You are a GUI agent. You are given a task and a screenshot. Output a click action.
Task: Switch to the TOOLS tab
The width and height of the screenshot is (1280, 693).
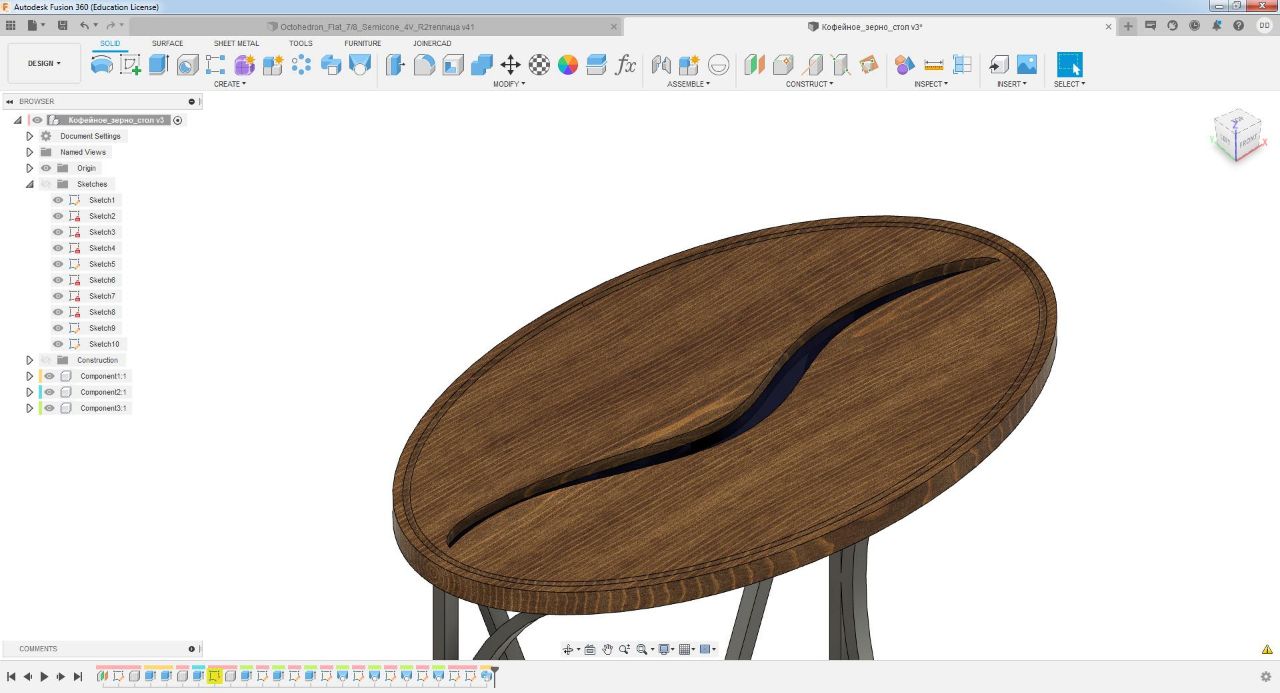pyautogui.click(x=301, y=43)
